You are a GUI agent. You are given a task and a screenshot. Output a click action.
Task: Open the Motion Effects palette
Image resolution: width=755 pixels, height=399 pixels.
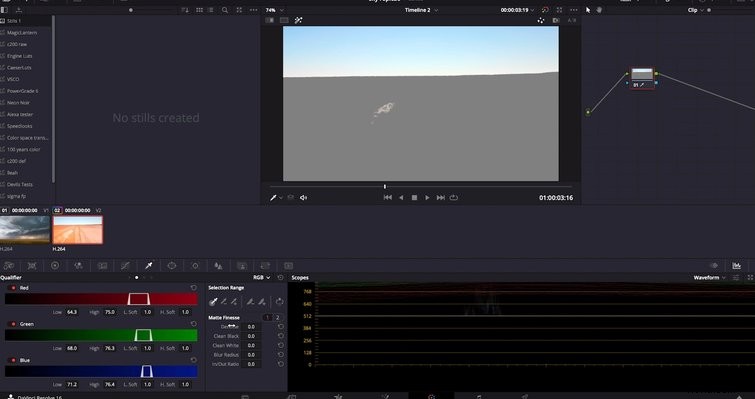pyautogui.click(x=102, y=266)
